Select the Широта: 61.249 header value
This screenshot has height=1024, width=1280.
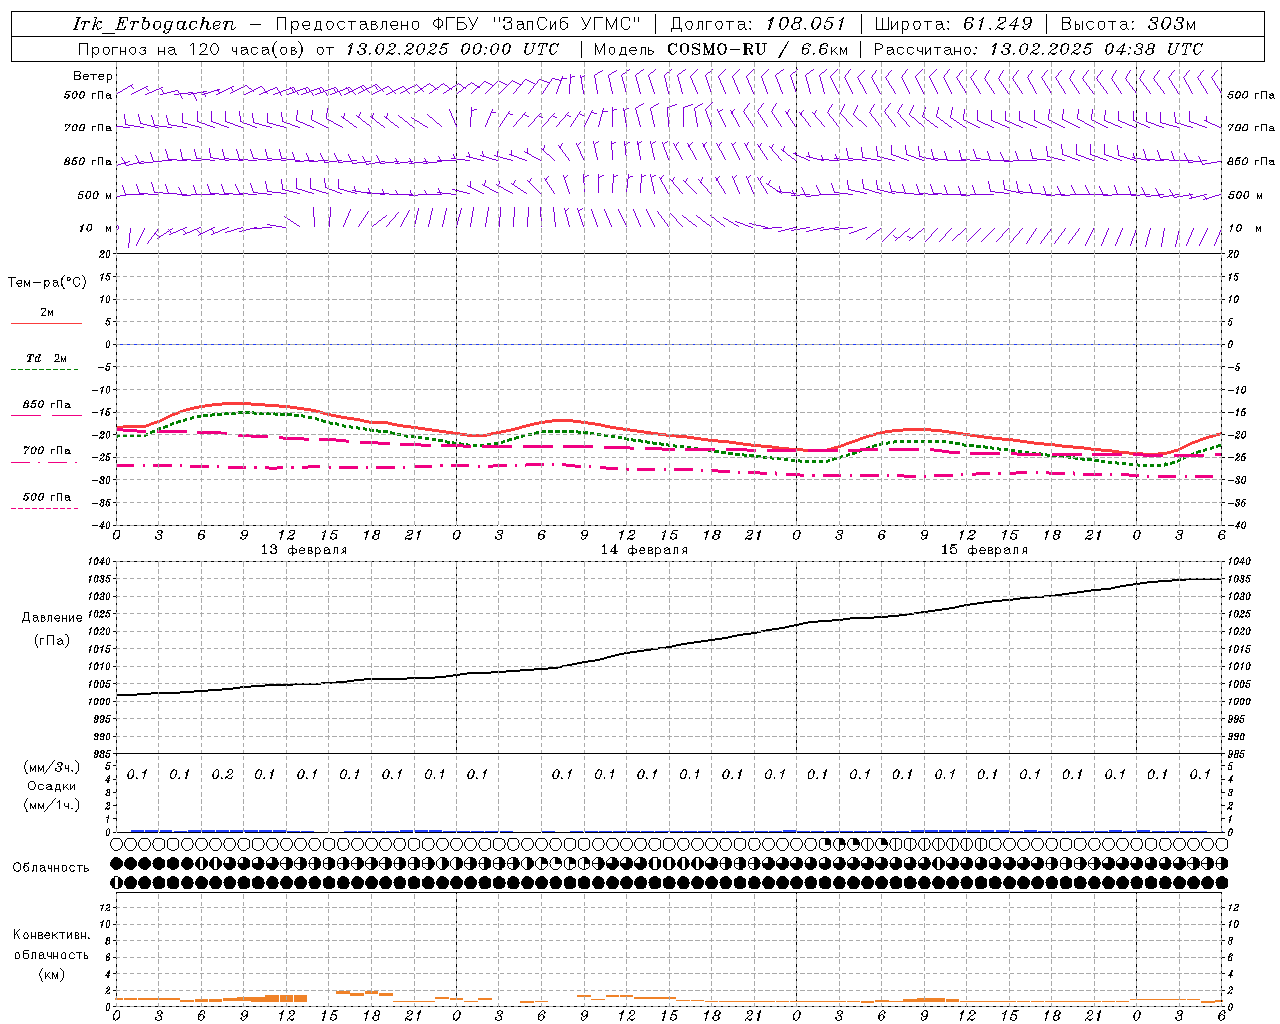953,24
